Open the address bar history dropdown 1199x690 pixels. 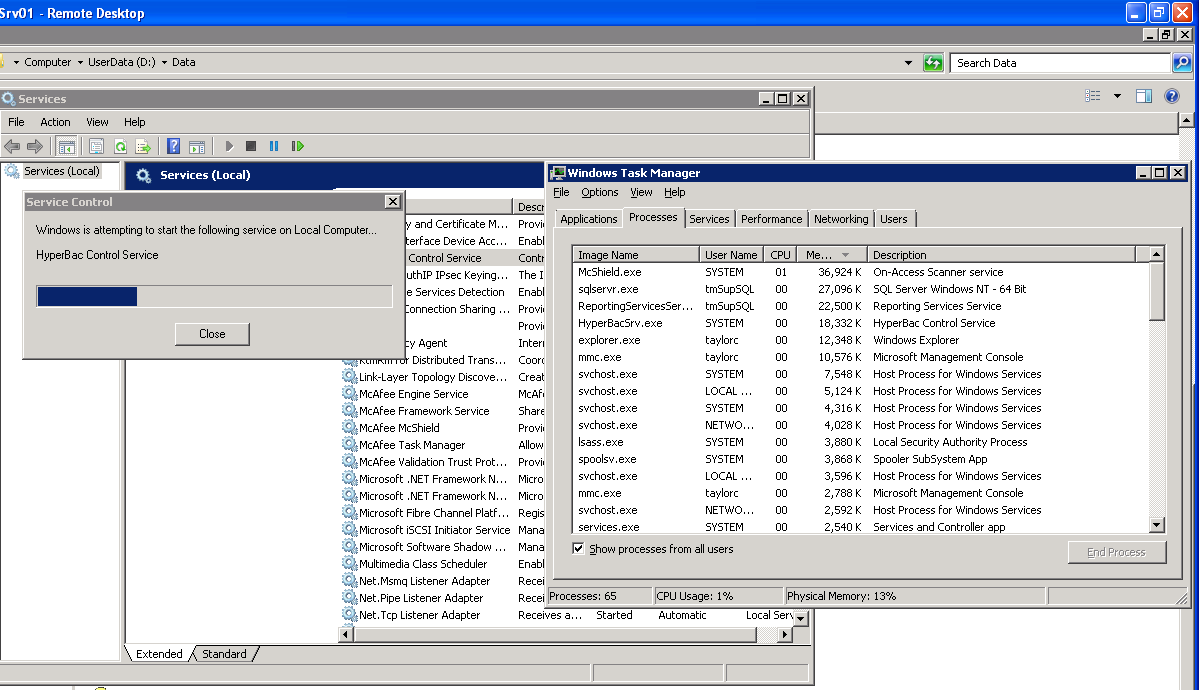(908, 62)
